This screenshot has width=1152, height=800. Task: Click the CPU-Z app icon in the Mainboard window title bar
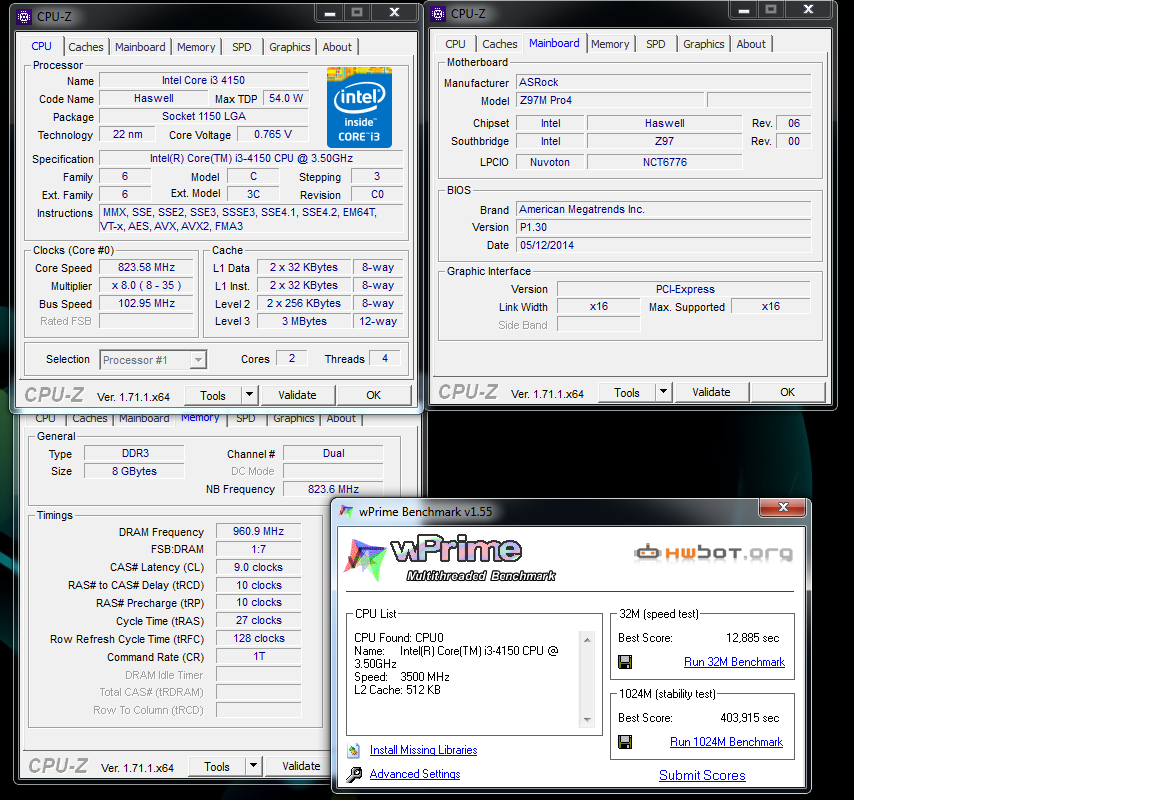(x=439, y=13)
